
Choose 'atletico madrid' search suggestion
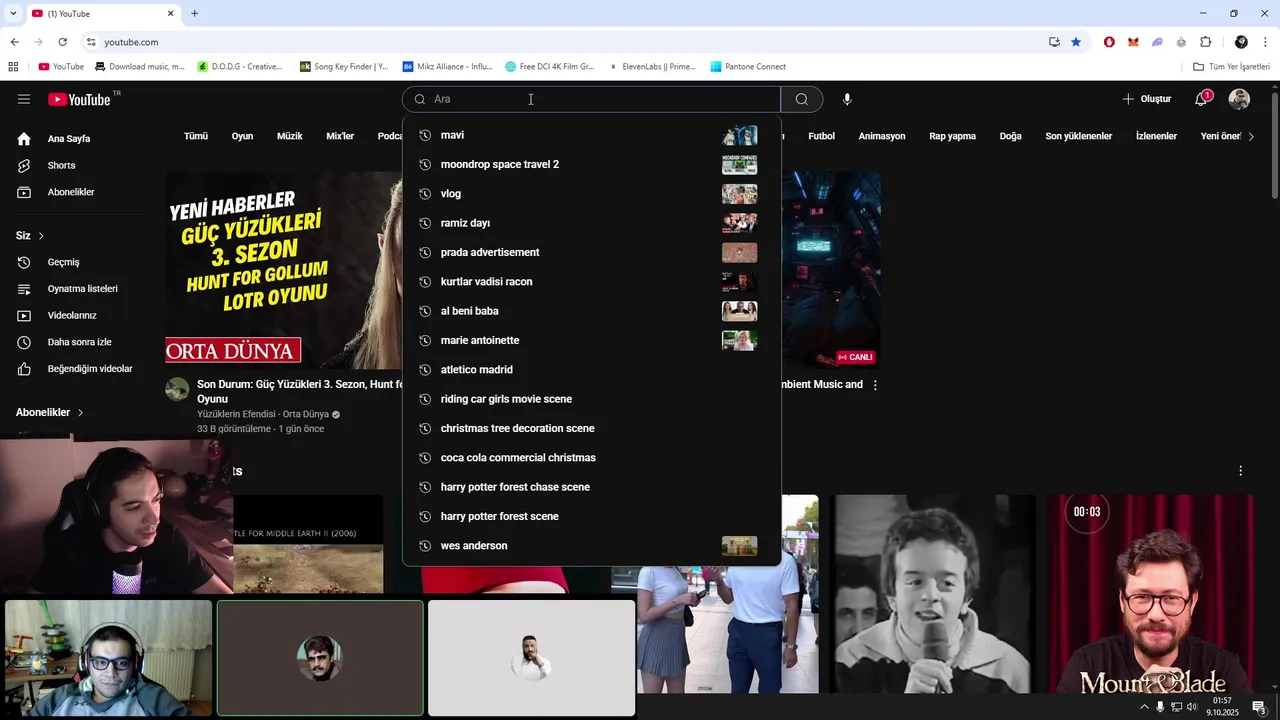pyautogui.click(x=591, y=370)
